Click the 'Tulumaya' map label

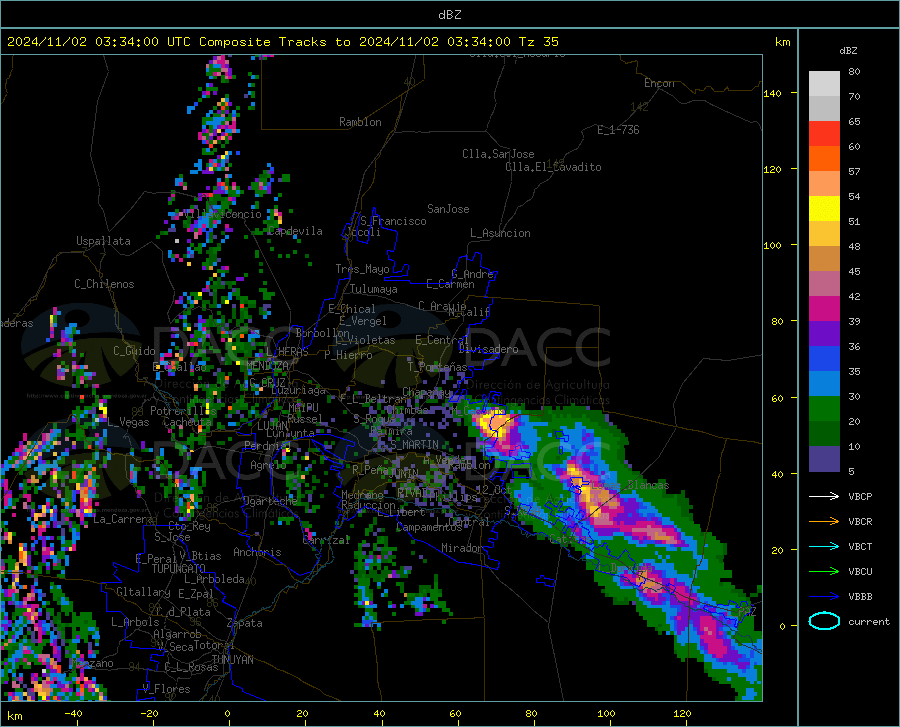point(374,289)
